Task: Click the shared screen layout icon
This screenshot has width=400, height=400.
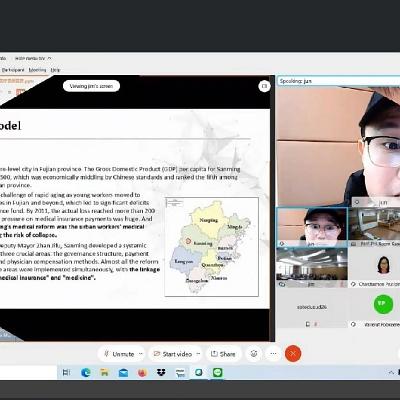Action: click(x=264, y=86)
